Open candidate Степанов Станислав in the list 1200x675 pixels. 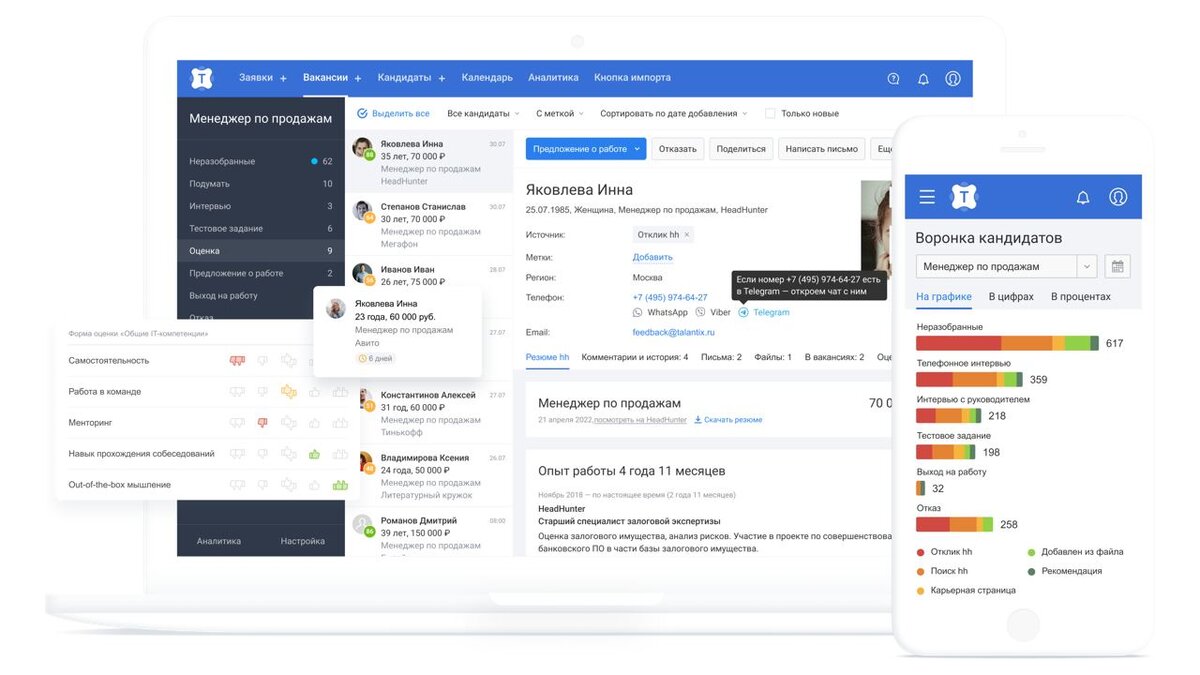(429, 225)
